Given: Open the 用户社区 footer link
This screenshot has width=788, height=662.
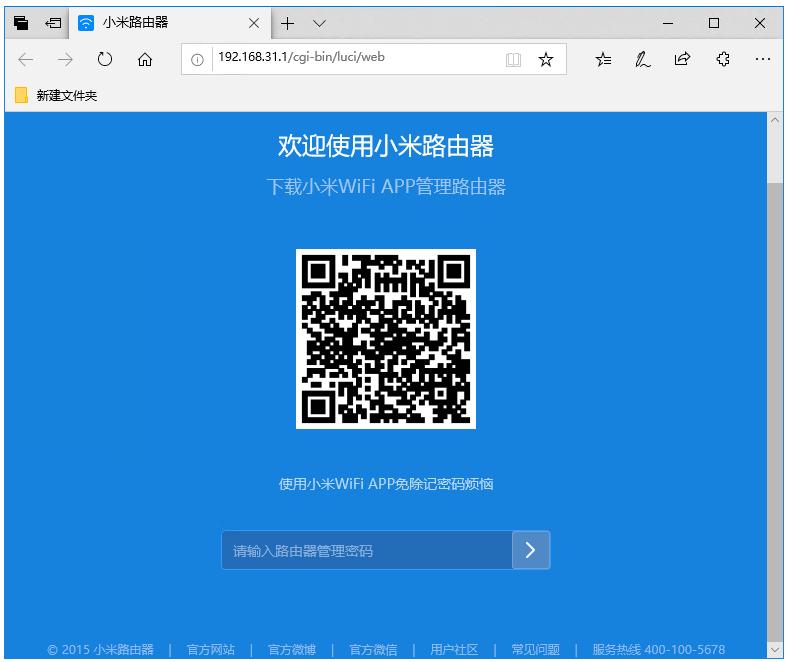Looking at the screenshot, I should (x=454, y=650).
